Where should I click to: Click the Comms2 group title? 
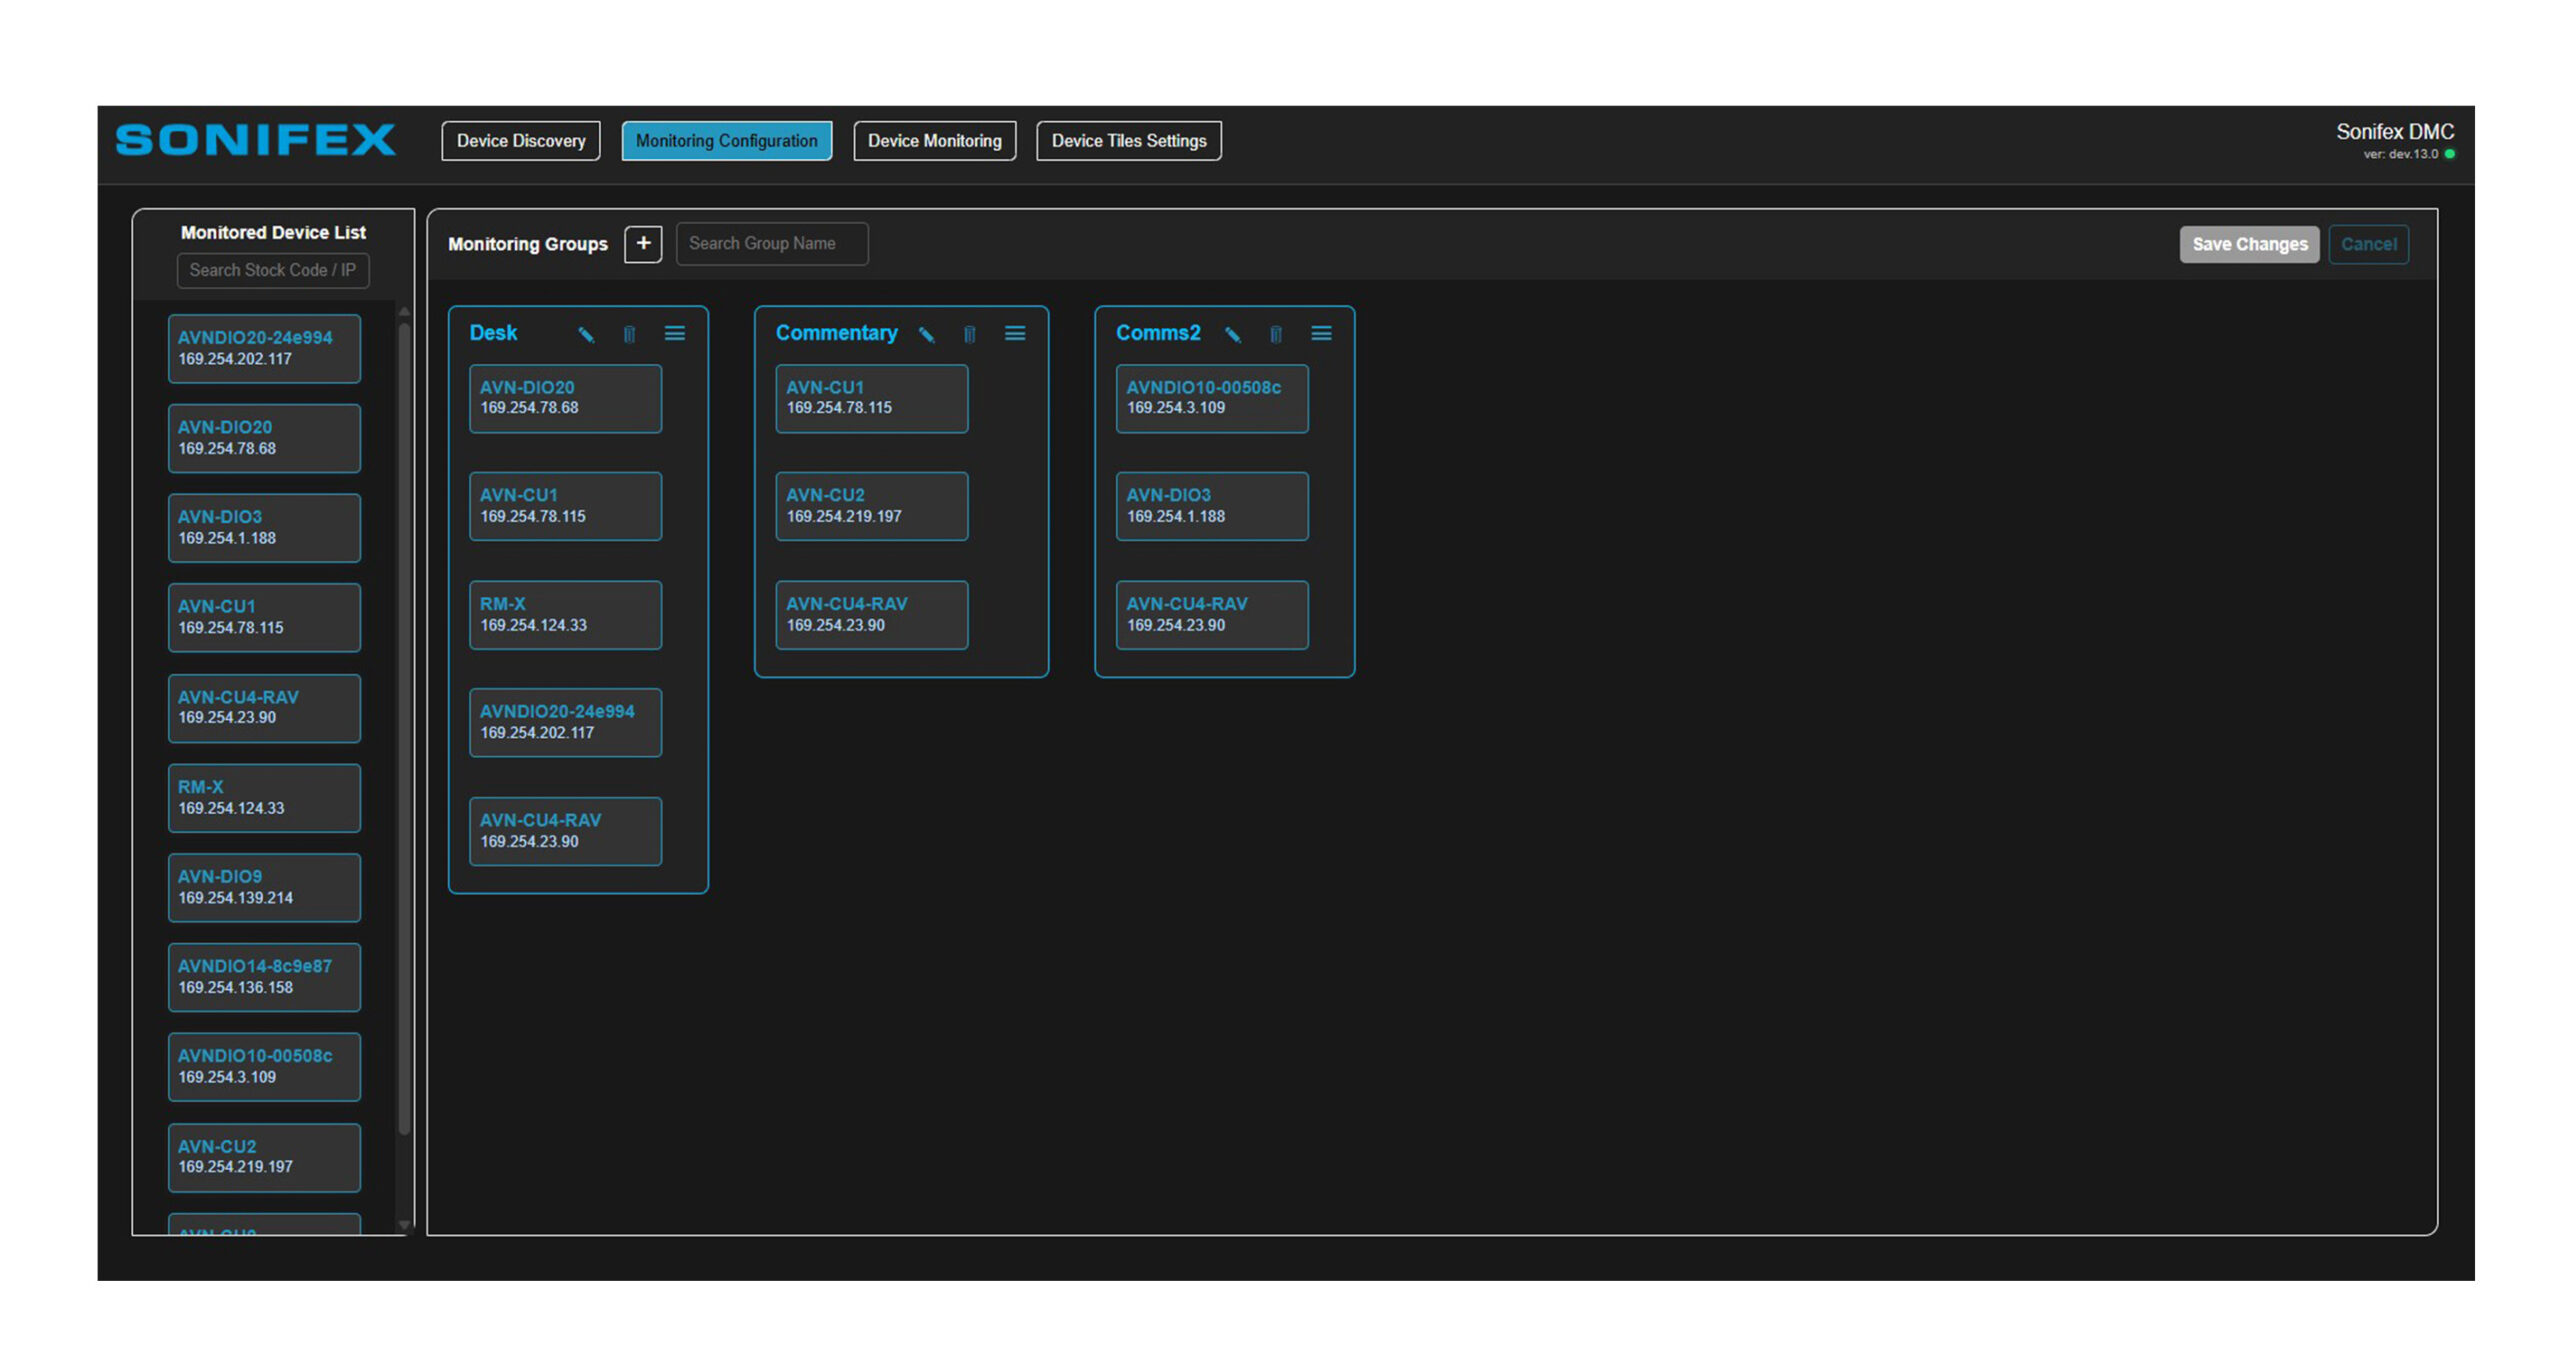[x=1157, y=333]
